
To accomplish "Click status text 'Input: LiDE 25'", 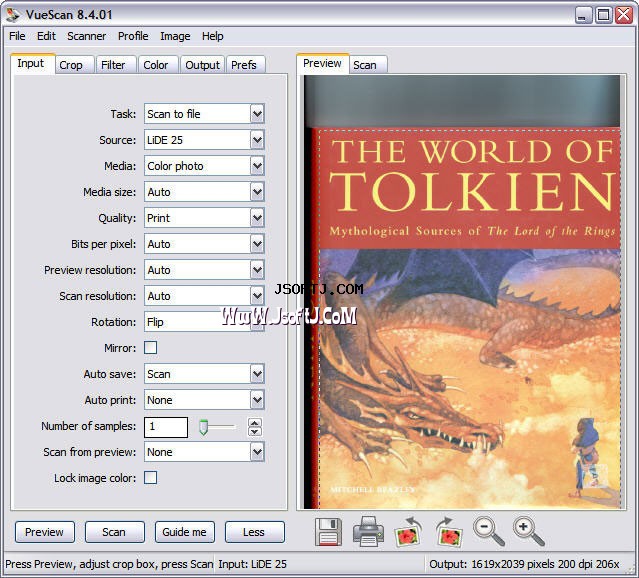I will 252,564.
